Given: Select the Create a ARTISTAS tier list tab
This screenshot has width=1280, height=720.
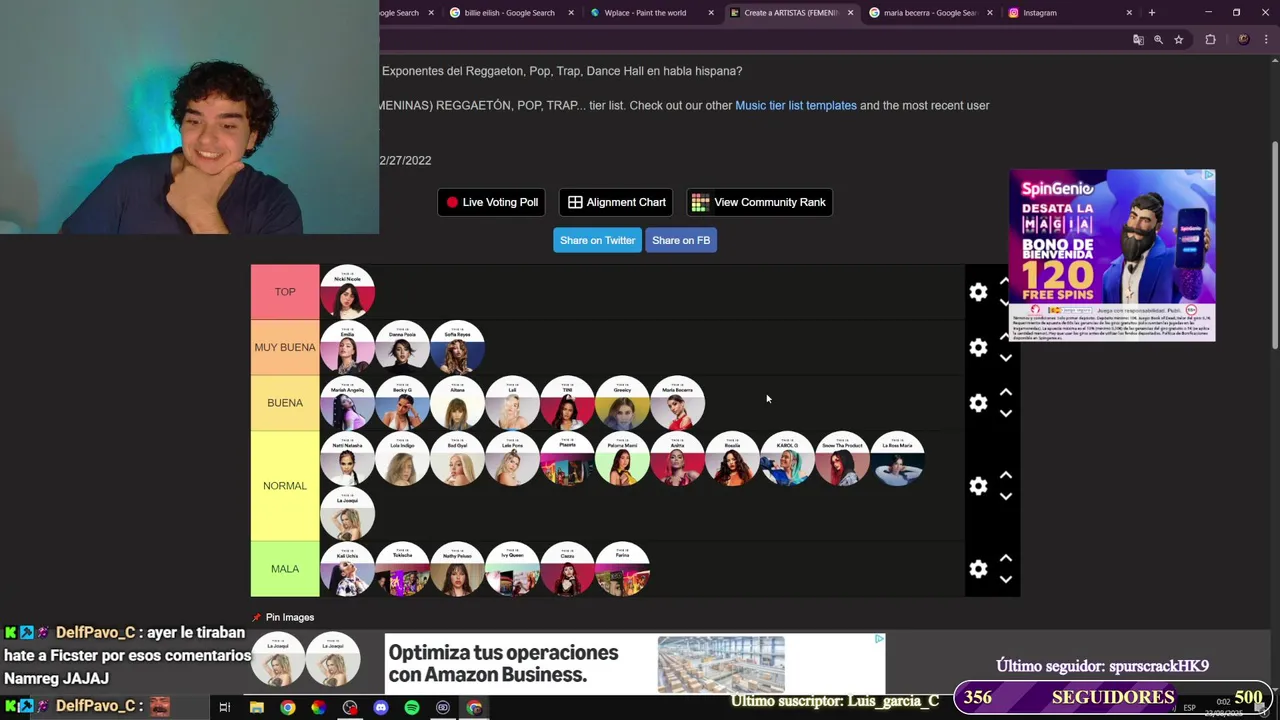Looking at the screenshot, I should (x=790, y=13).
